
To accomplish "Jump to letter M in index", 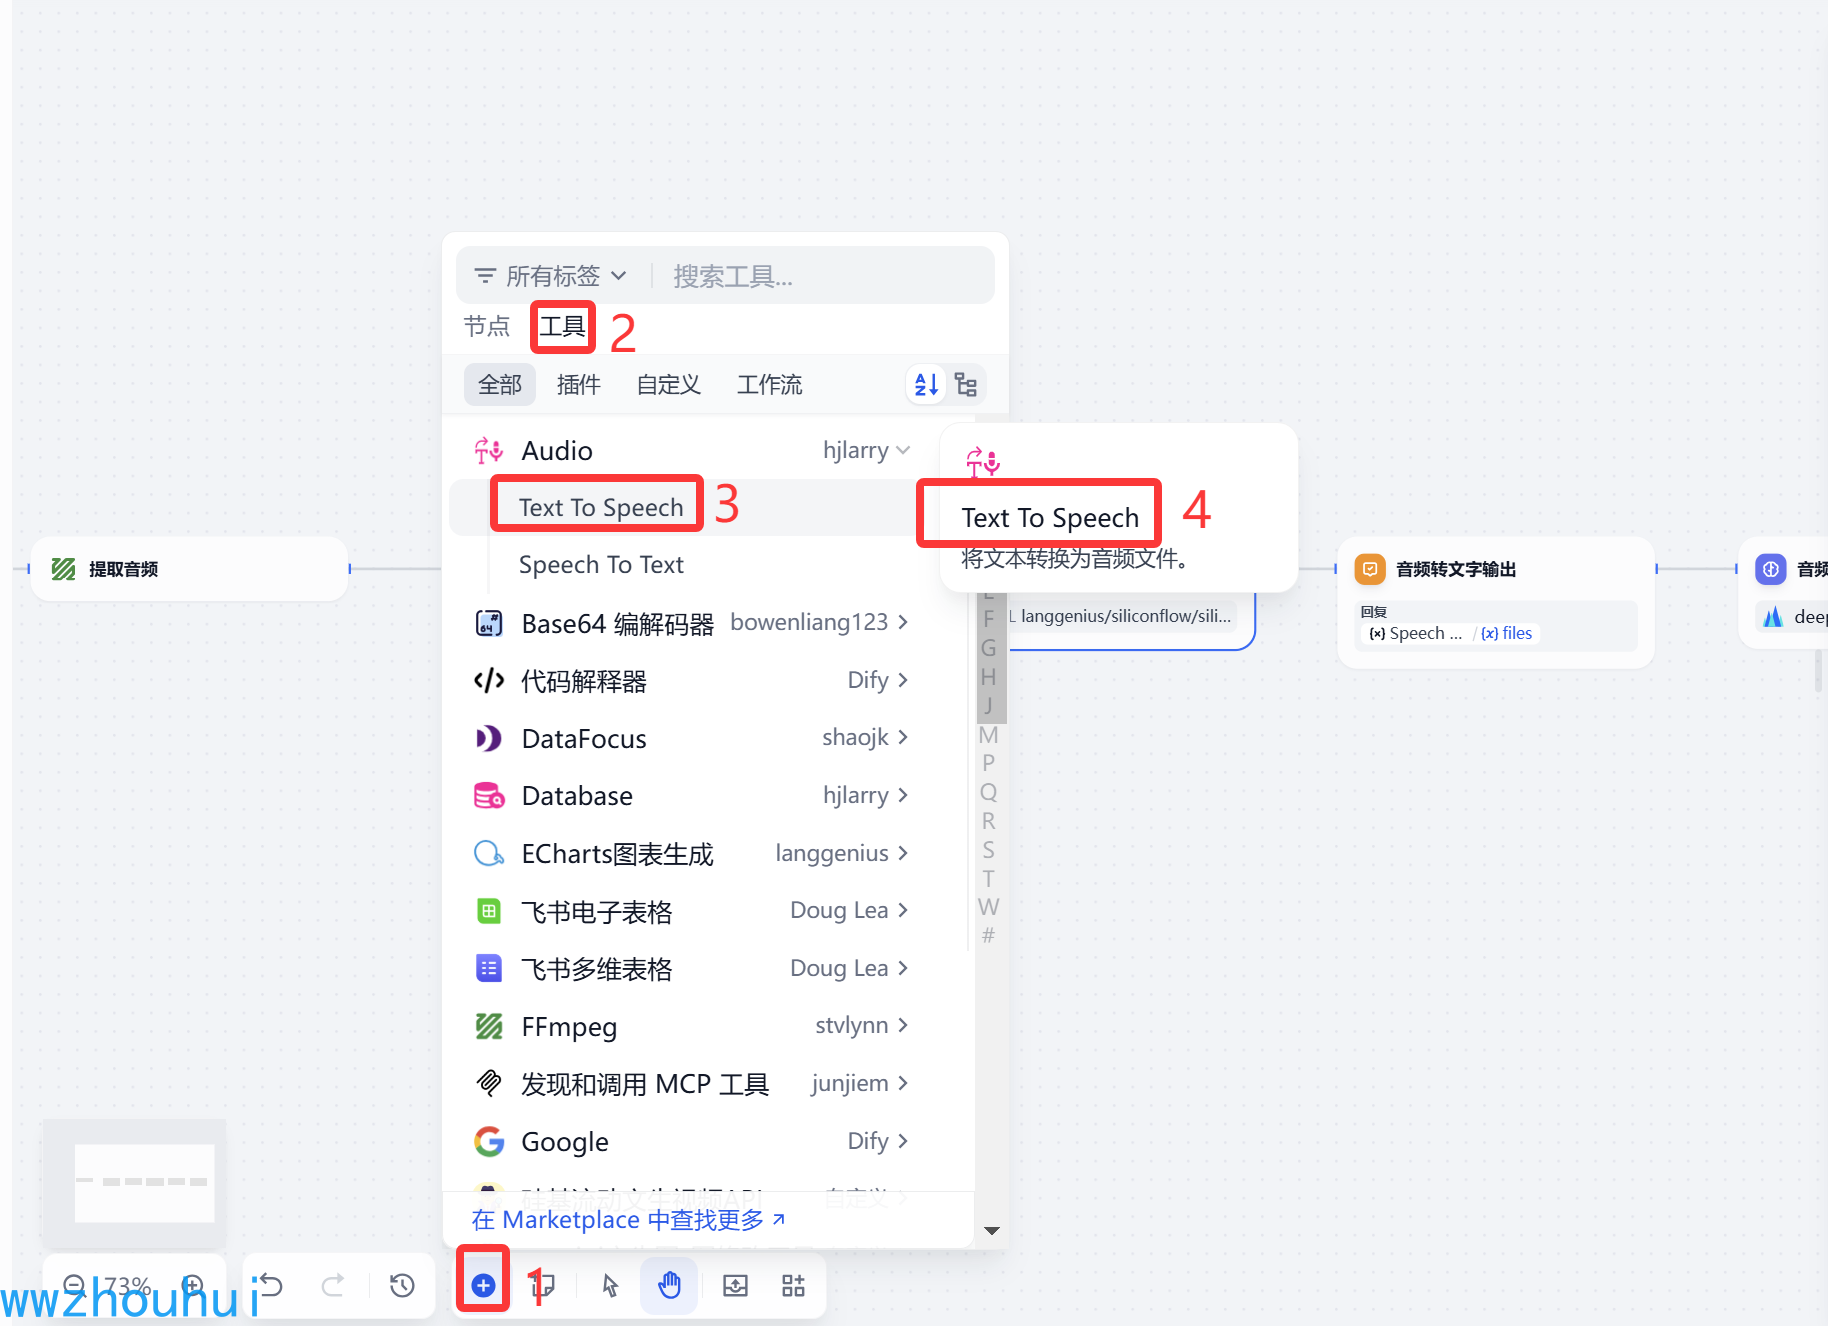I will [988, 735].
